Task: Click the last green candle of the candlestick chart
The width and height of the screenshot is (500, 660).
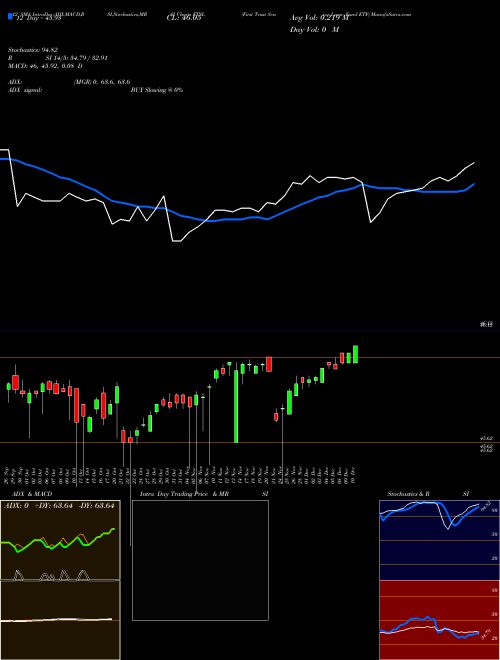Action: [x=356, y=354]
